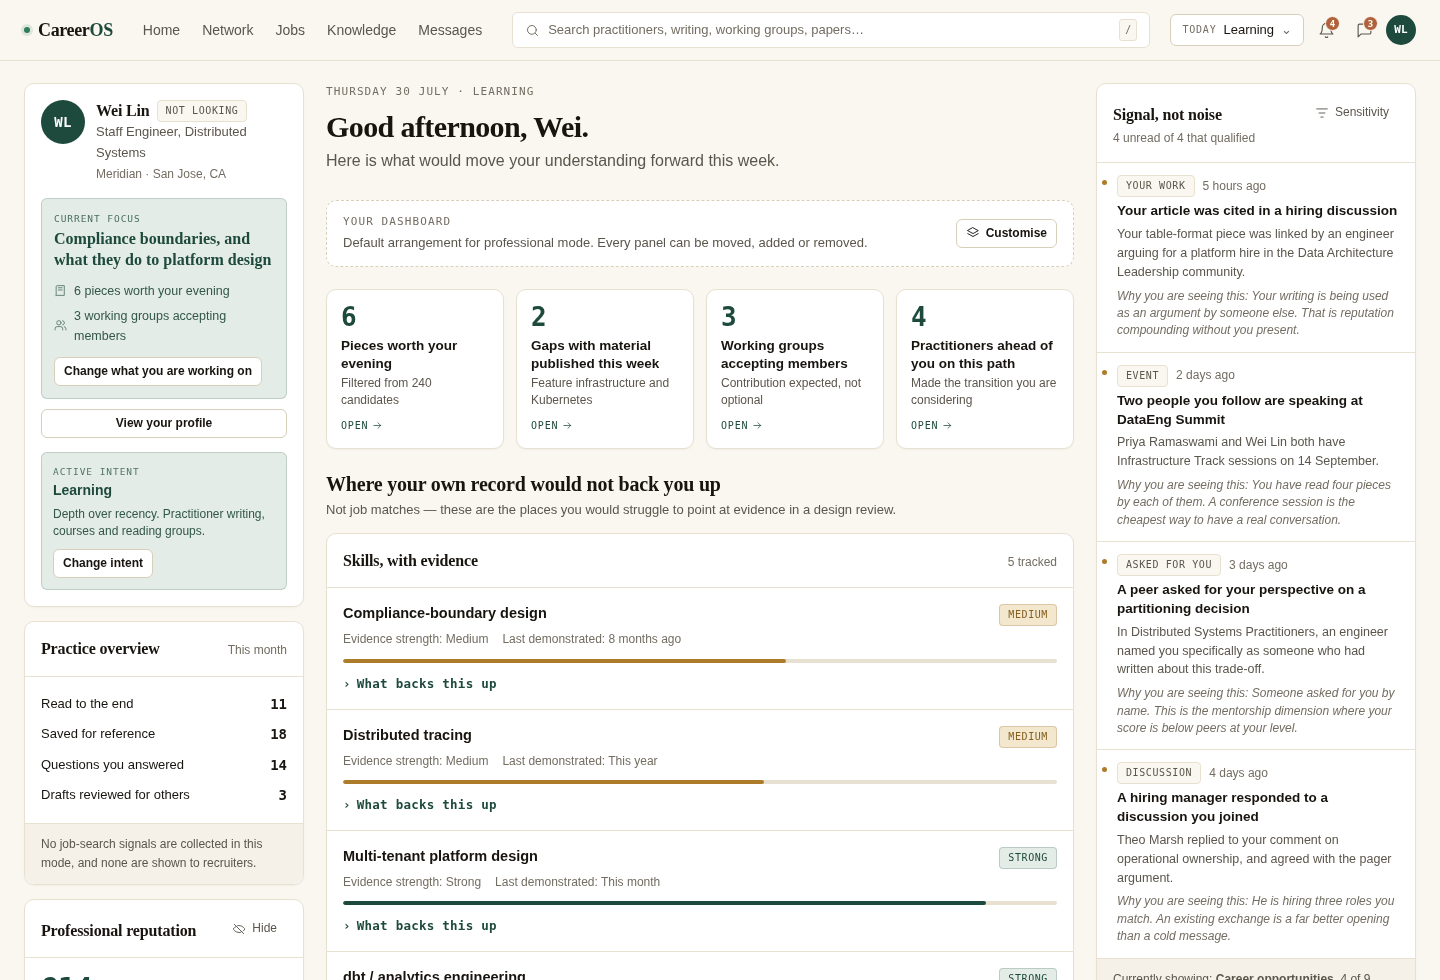The width and height of the screenshot is (1440, 980).
Task: Click the MEDIUM badge on Distributed tracing
Action: pos(1028,737)
